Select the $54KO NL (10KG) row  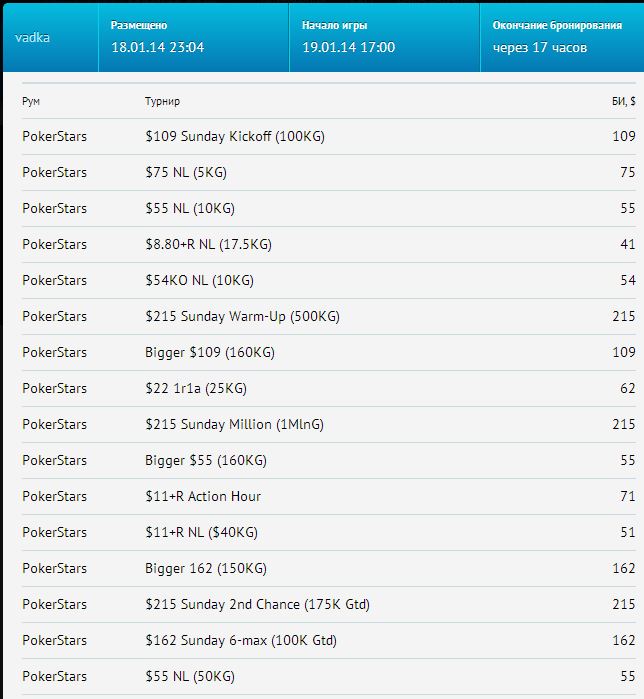pyautogui.click(x=329, y=280)
